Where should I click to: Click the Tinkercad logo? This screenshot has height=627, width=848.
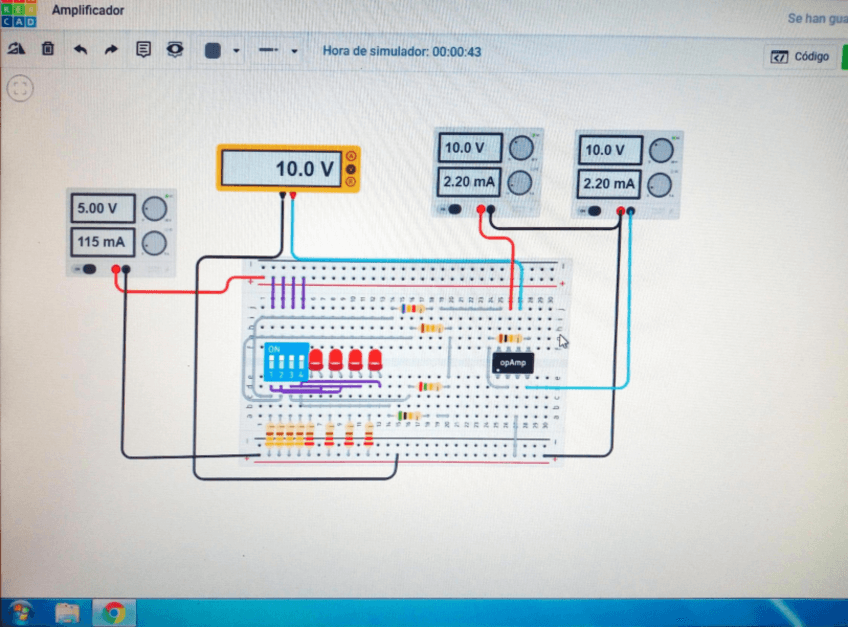pos(16,14)
